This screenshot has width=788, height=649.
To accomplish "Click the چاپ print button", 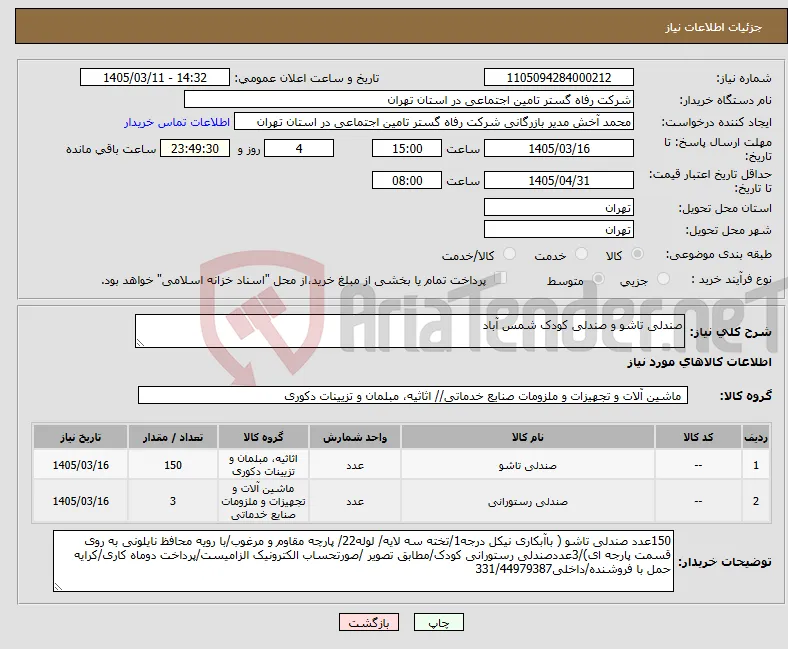I will click(438, 622).
